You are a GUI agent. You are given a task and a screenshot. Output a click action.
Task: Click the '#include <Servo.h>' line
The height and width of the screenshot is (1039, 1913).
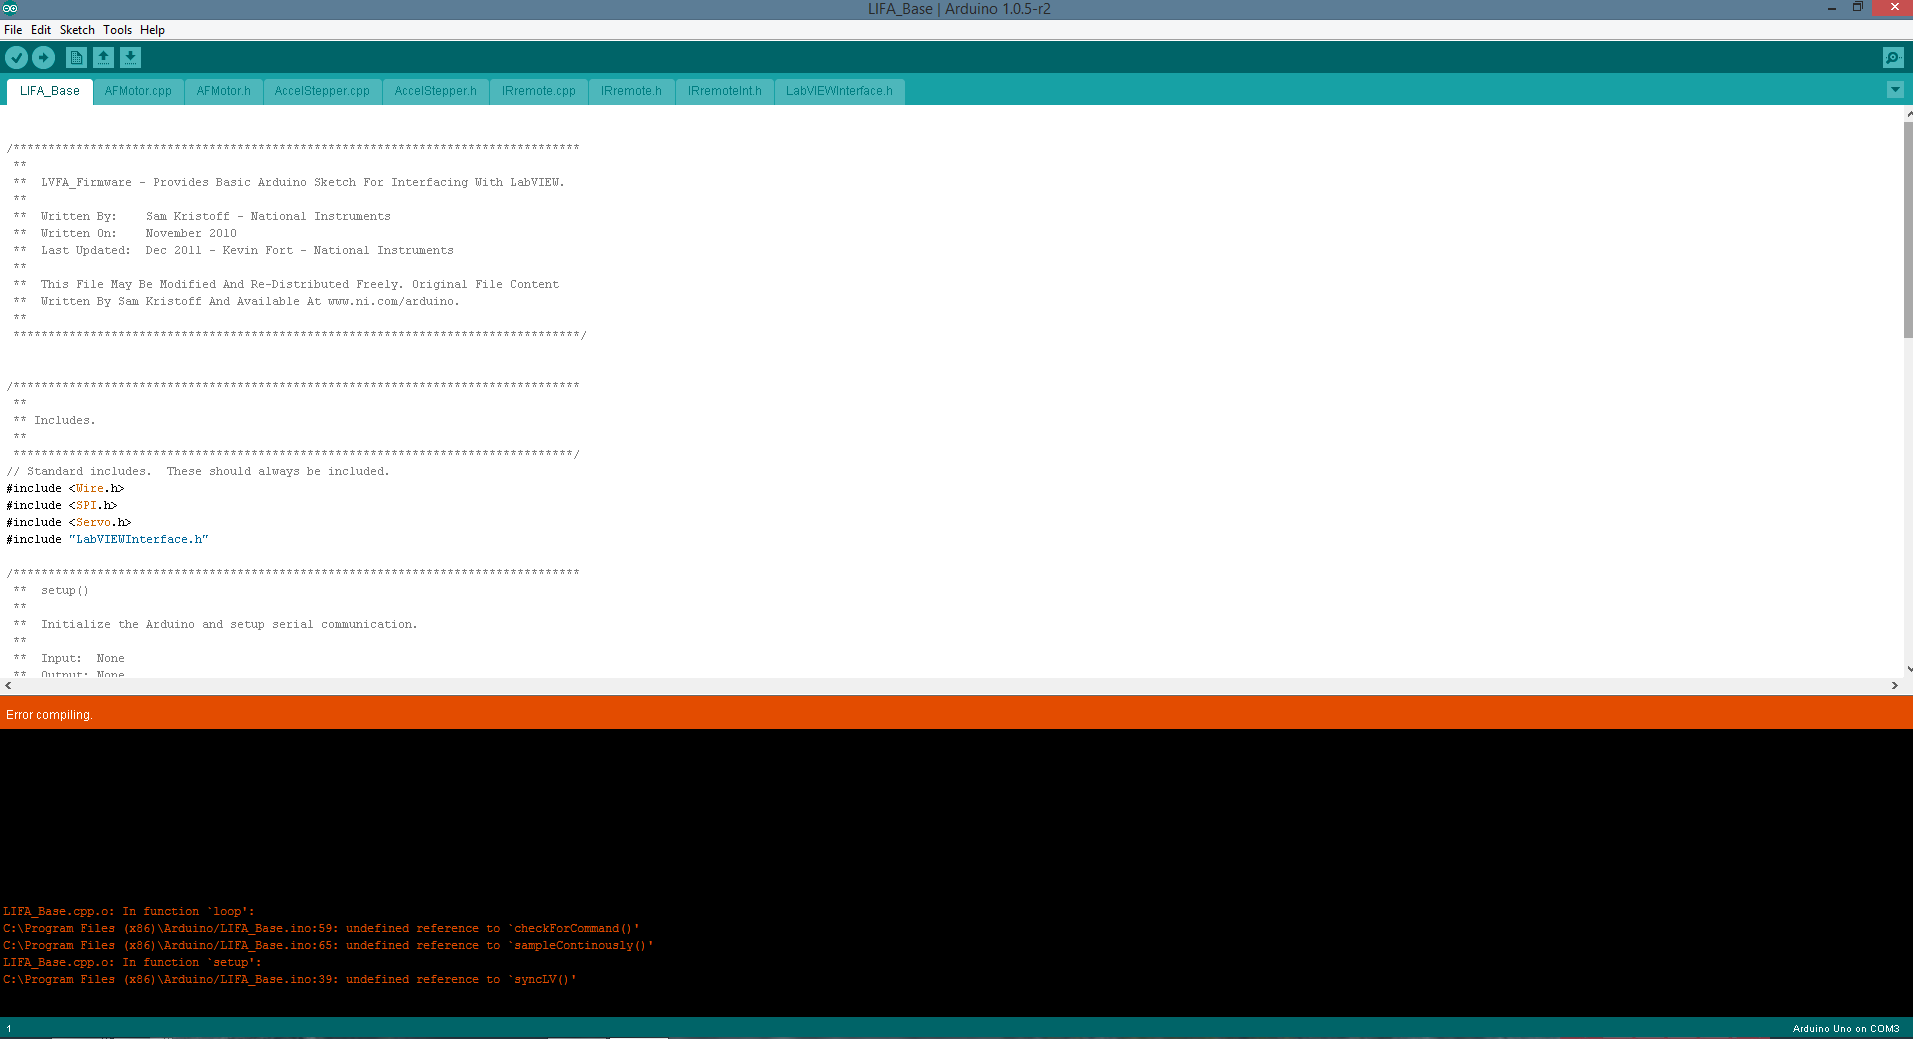tap(69, 523)
